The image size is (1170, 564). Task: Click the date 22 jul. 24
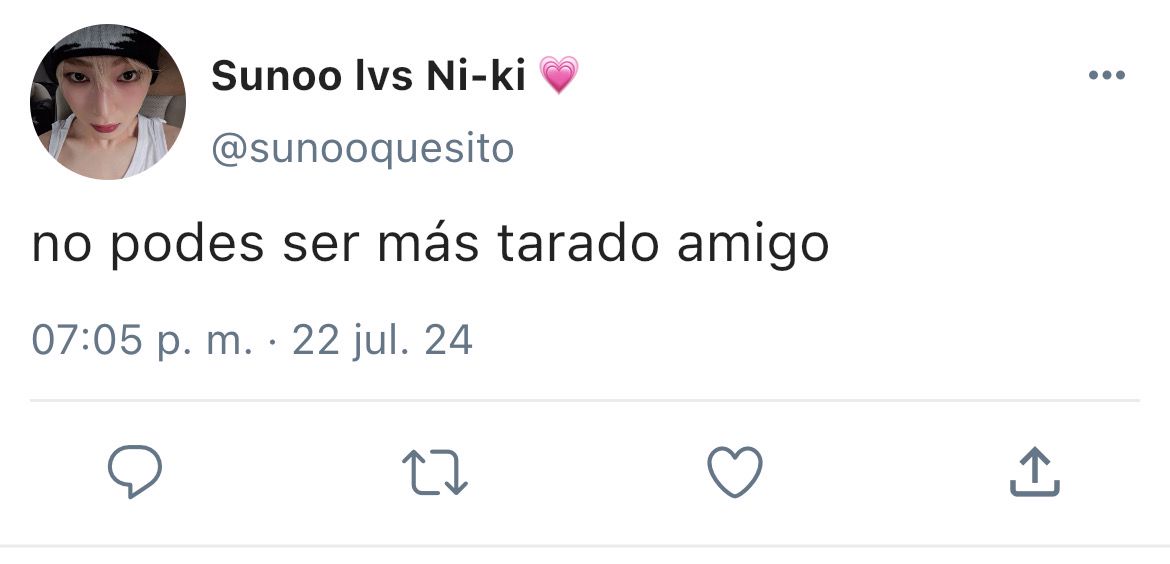382,341
